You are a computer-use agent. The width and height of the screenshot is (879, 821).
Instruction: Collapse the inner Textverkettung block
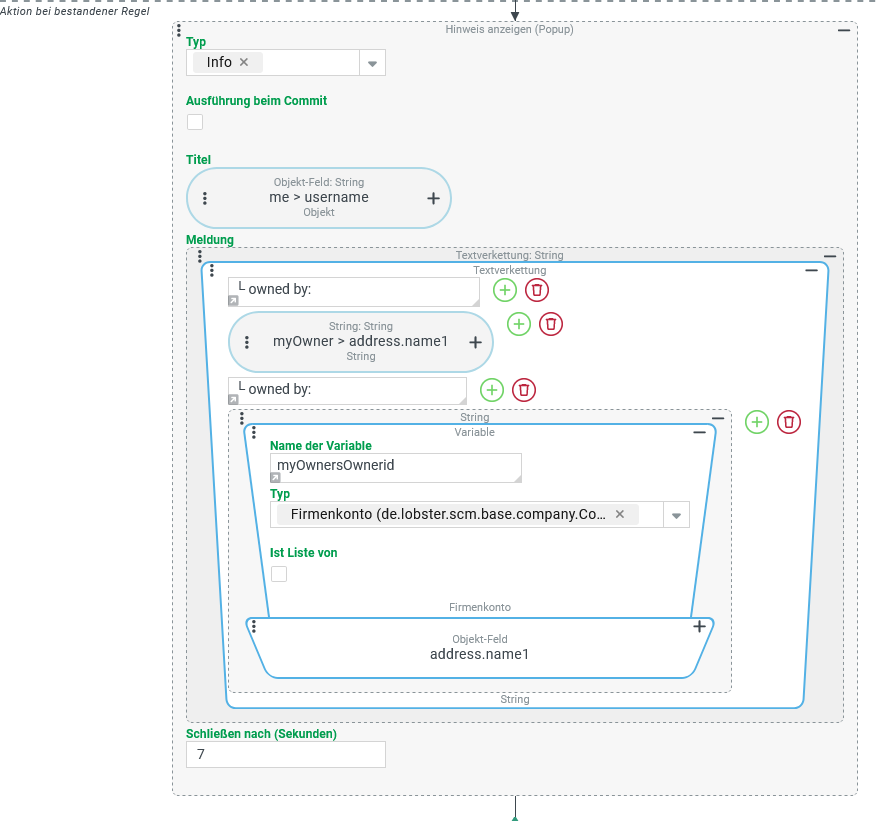coord(812,270)
